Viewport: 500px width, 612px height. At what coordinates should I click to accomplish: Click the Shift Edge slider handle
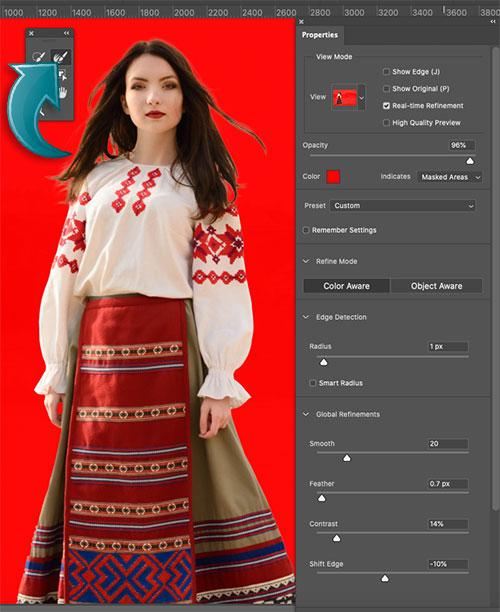pos(385,578)
